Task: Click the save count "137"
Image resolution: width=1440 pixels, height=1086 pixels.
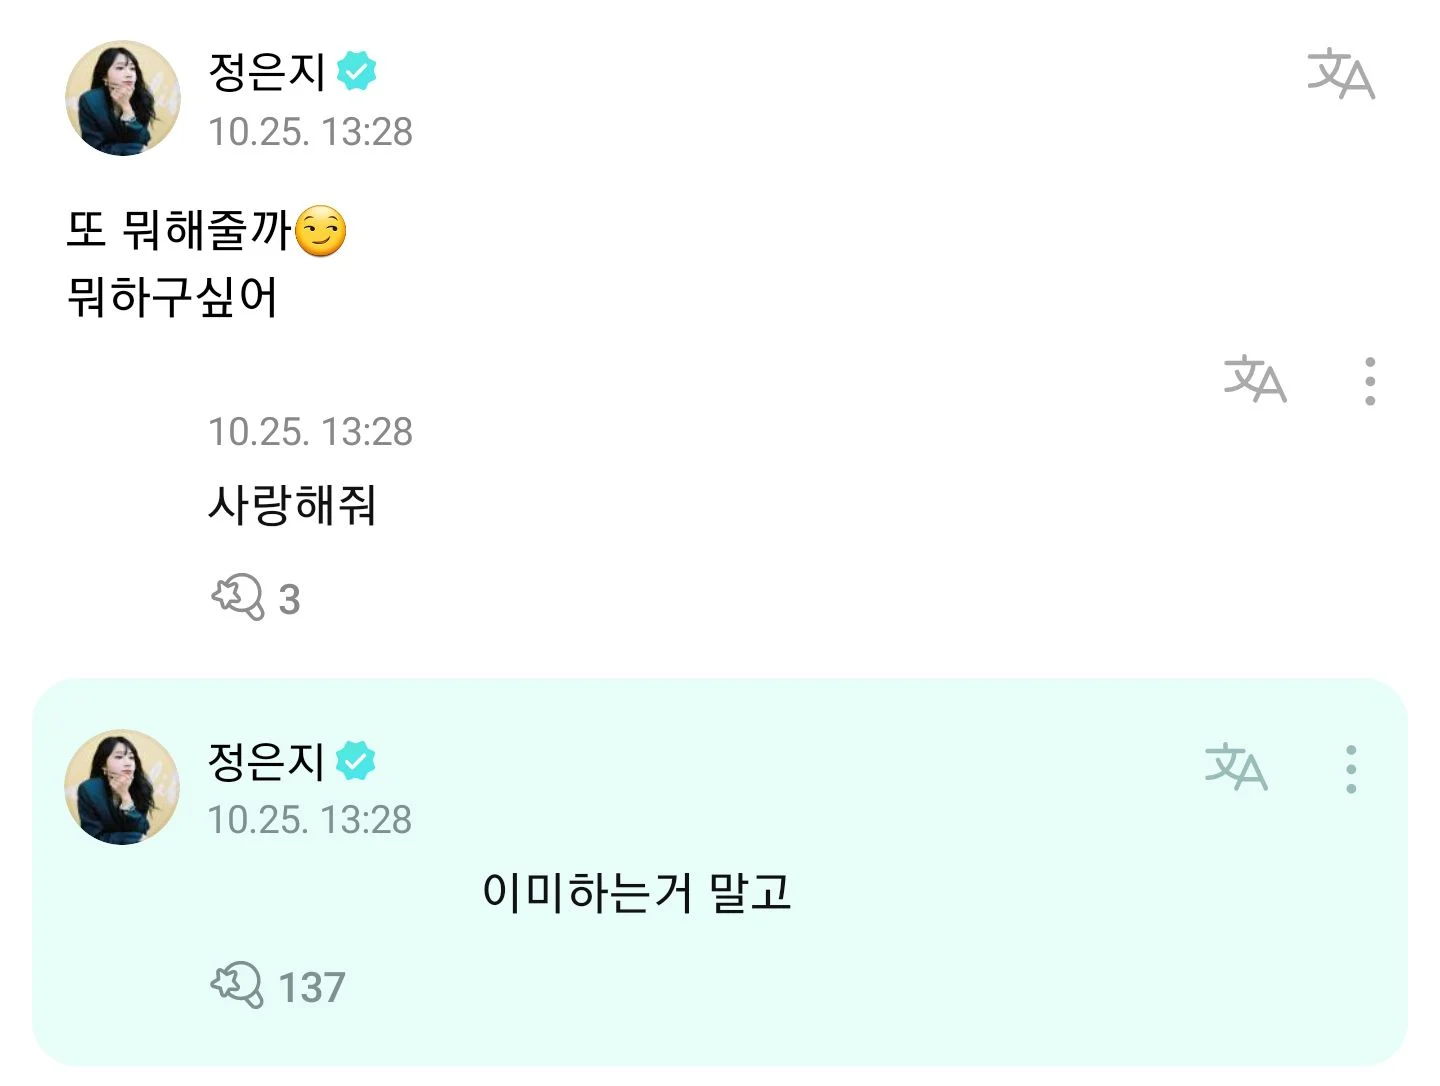Action: point(311,987)
